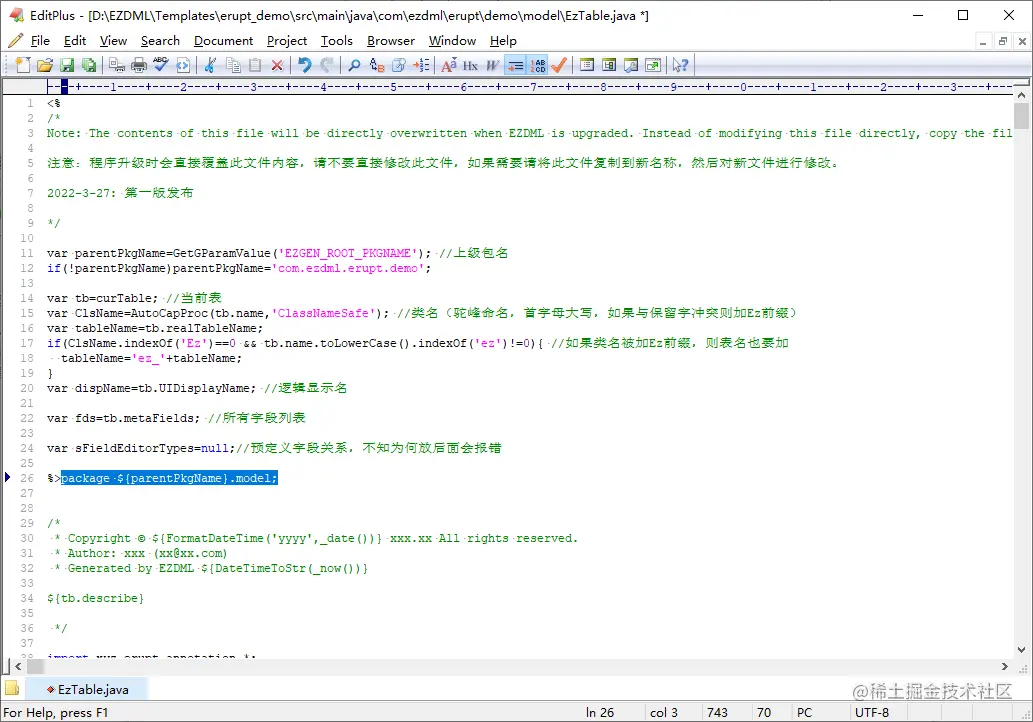The height and width of the screenshot is (722, 1033).
Task: Close the inner document window
Action: [x=1022, y=42]
